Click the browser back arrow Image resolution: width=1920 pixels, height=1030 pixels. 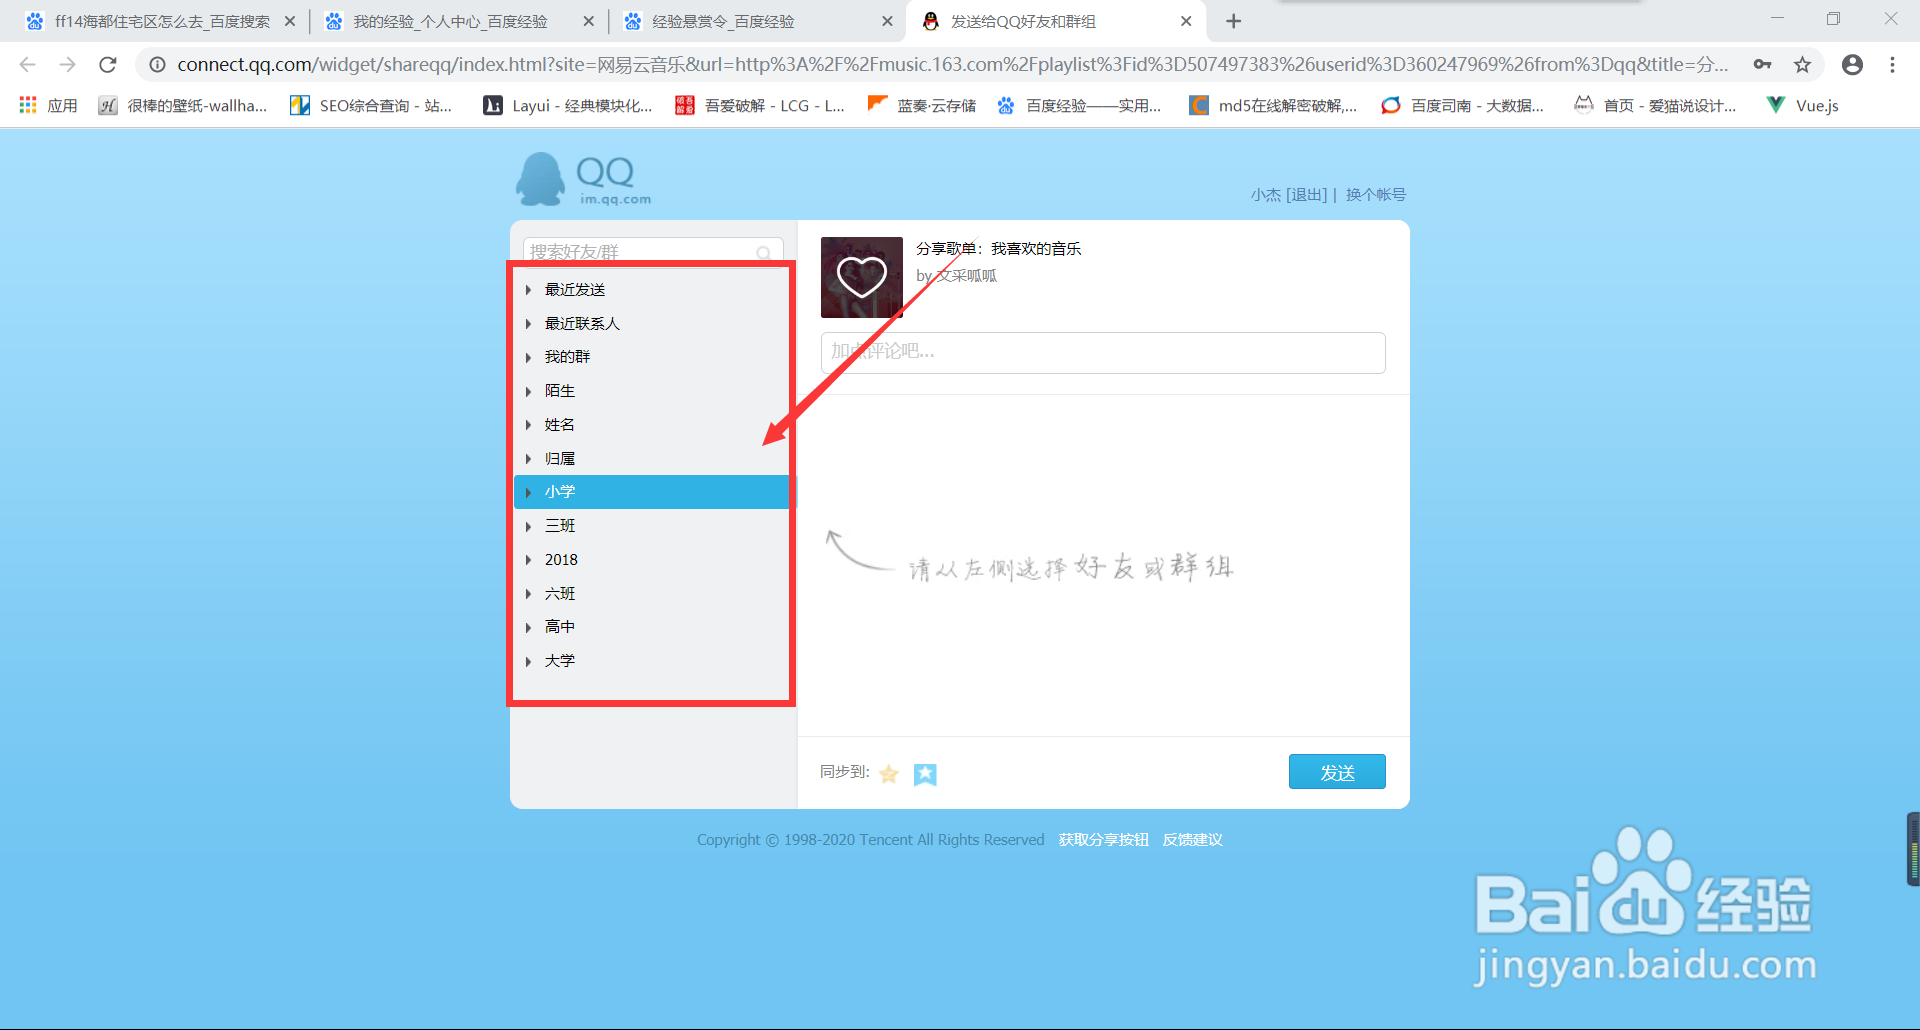(28, 65)
